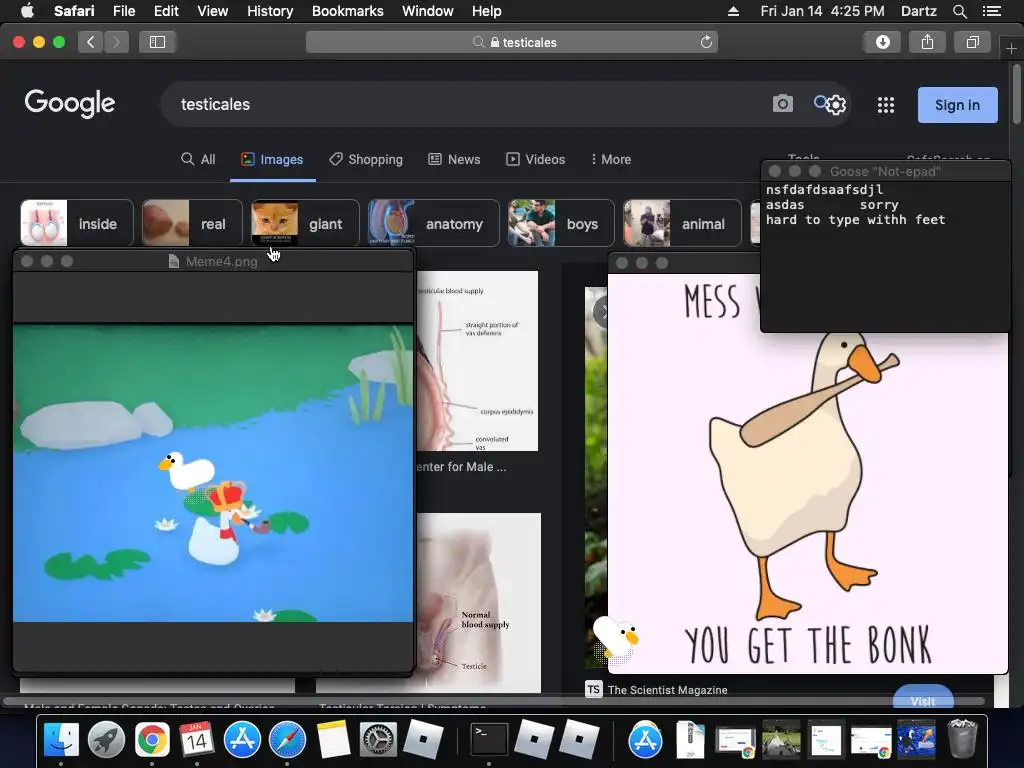Viewport: 1024px width, 768px height.
Task: Open the Dartz user menu
Action: tap(918, 11)
